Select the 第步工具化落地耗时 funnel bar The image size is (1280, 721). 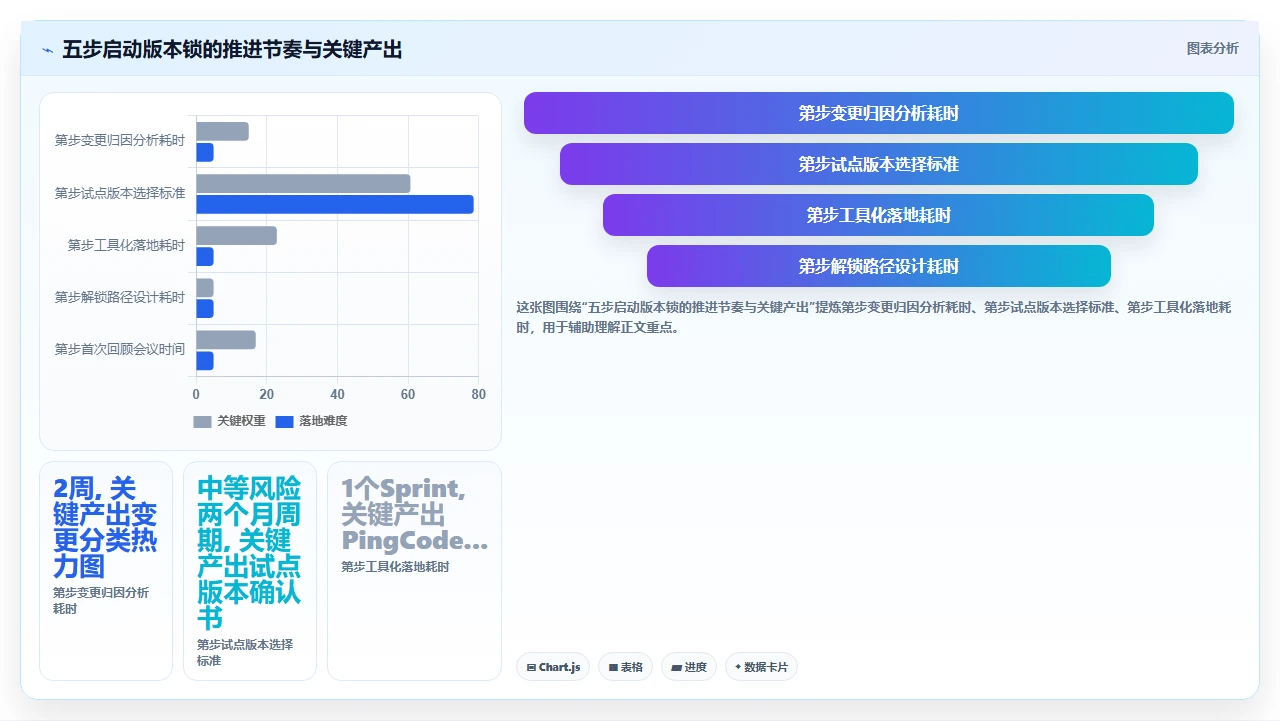878,215
